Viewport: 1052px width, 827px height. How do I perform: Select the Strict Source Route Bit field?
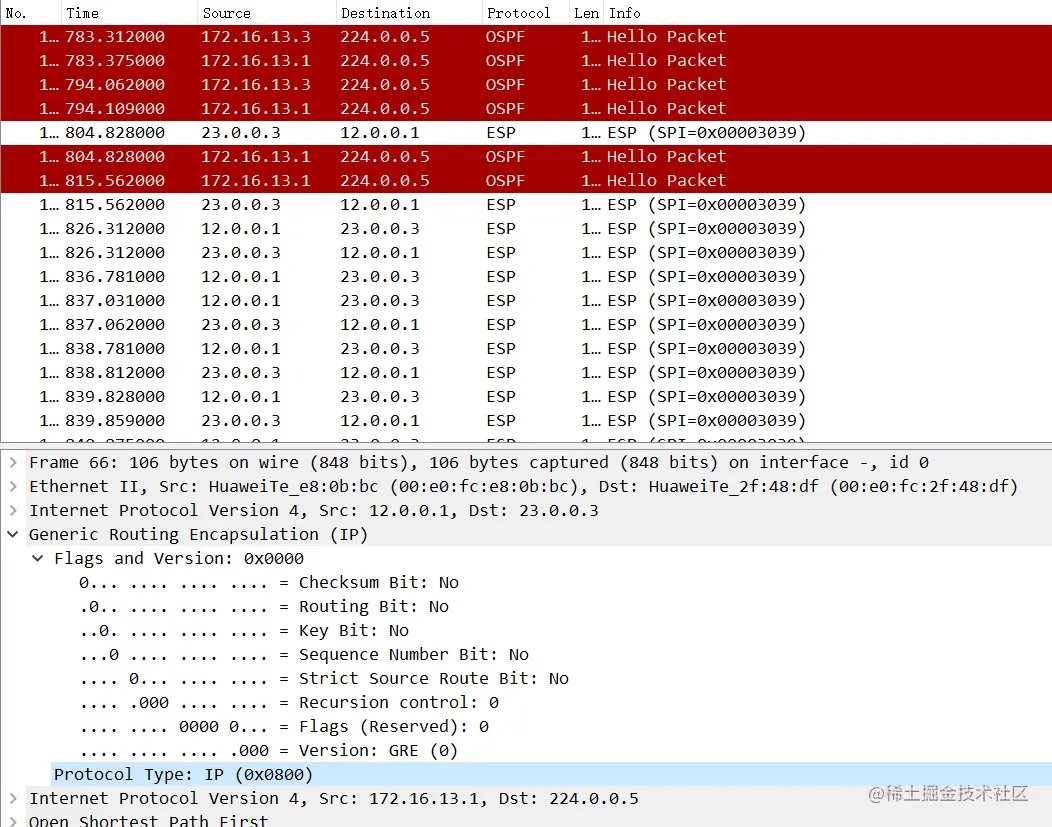coord(324,679)
